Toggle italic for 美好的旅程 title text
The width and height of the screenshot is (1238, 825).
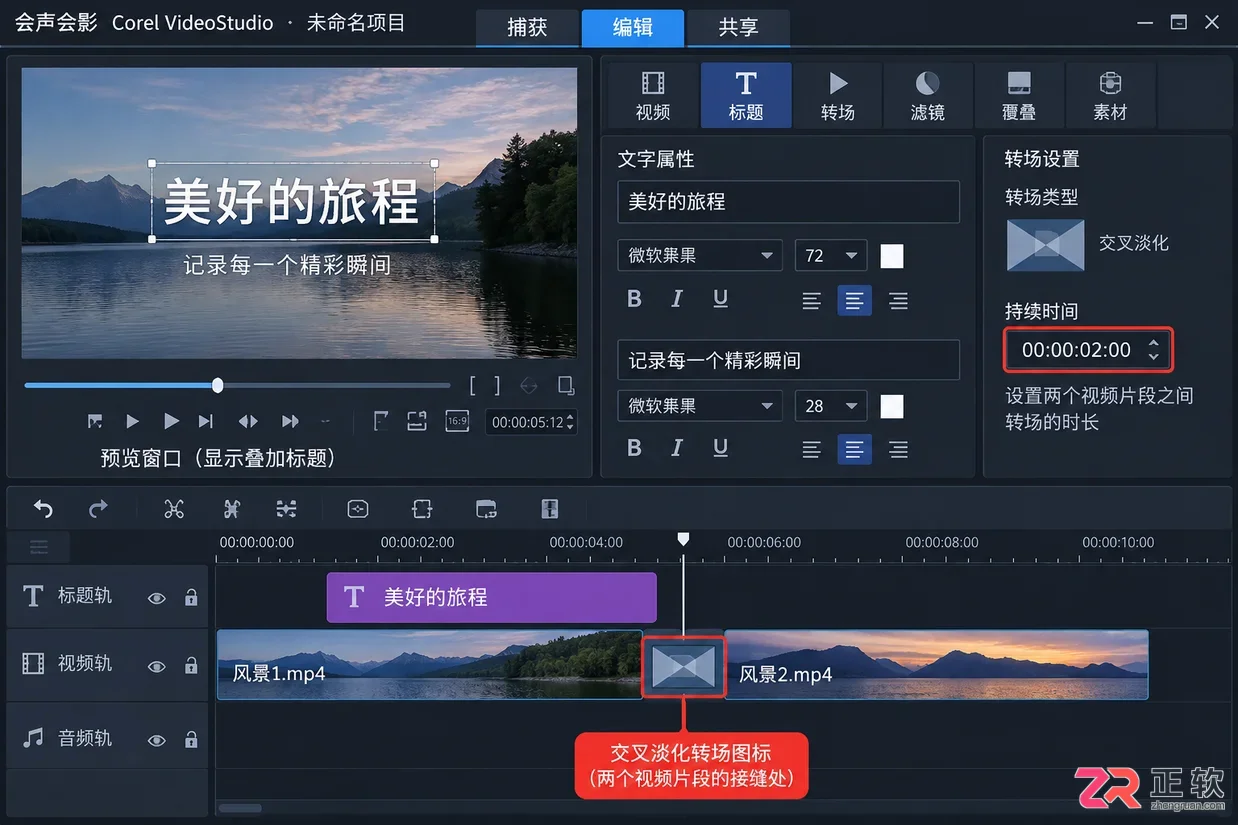(677, 299)
